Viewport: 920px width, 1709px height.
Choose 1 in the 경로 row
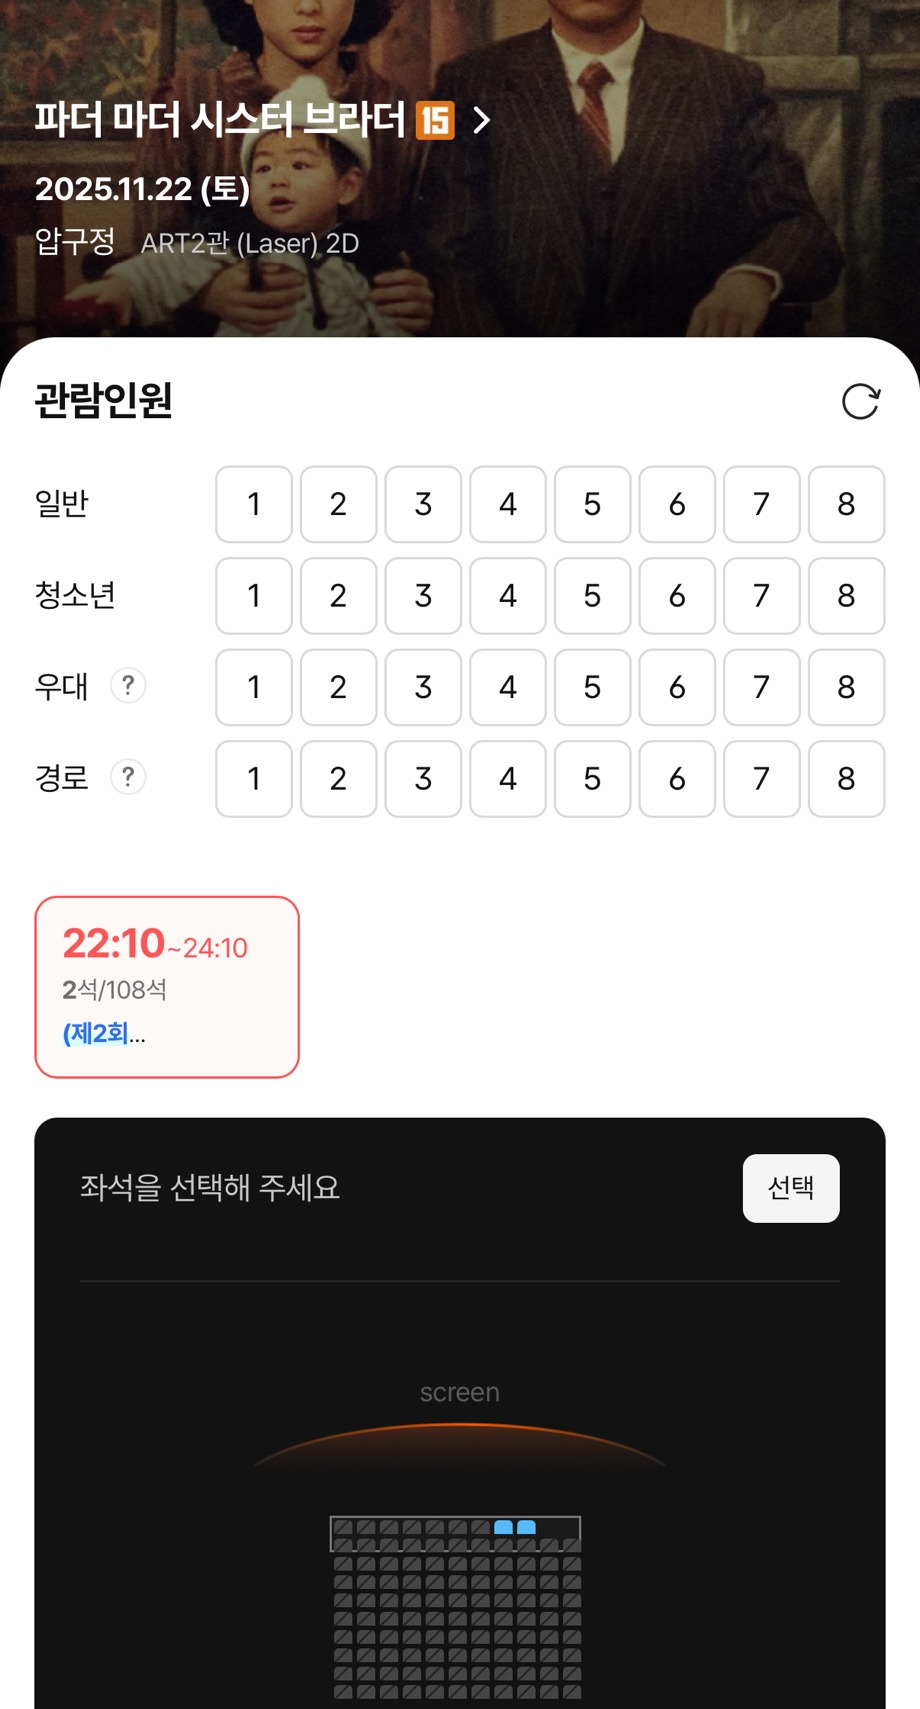coord(254,778)
